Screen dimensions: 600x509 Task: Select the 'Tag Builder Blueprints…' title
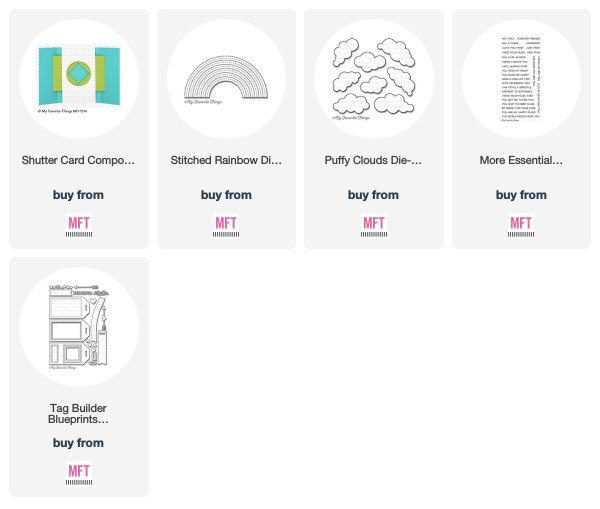point(78,414)
